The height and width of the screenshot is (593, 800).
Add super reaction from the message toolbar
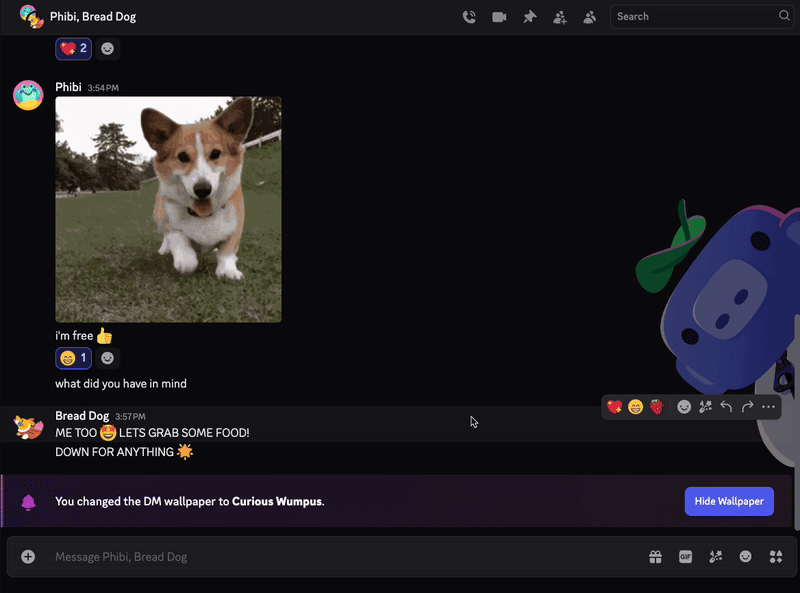tap(705, 407)
